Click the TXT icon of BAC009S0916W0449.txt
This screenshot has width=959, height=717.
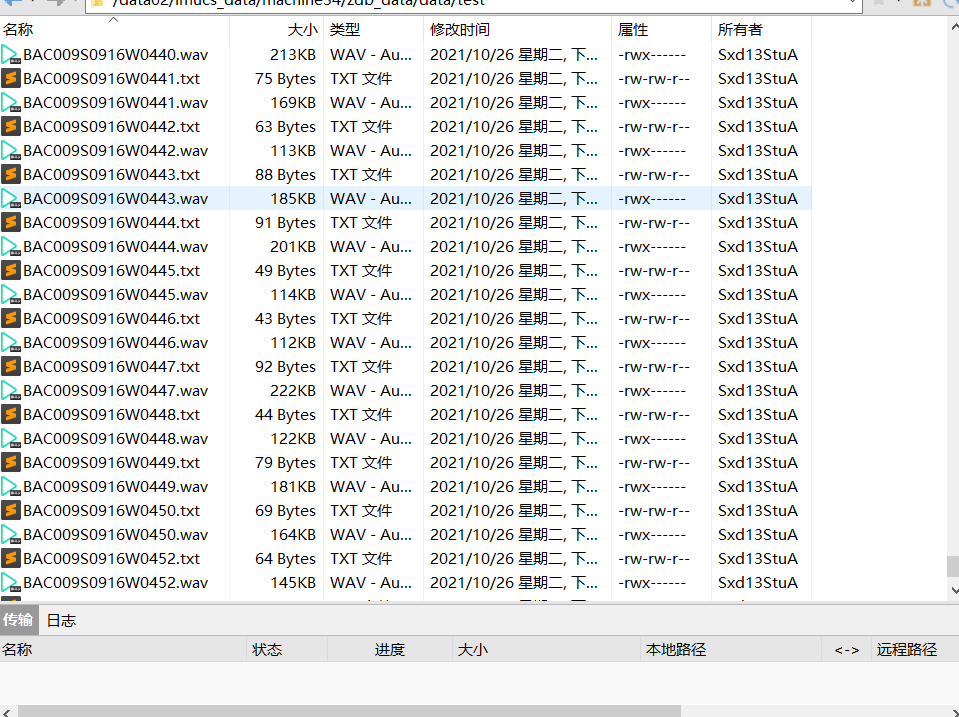coord(12,462)
